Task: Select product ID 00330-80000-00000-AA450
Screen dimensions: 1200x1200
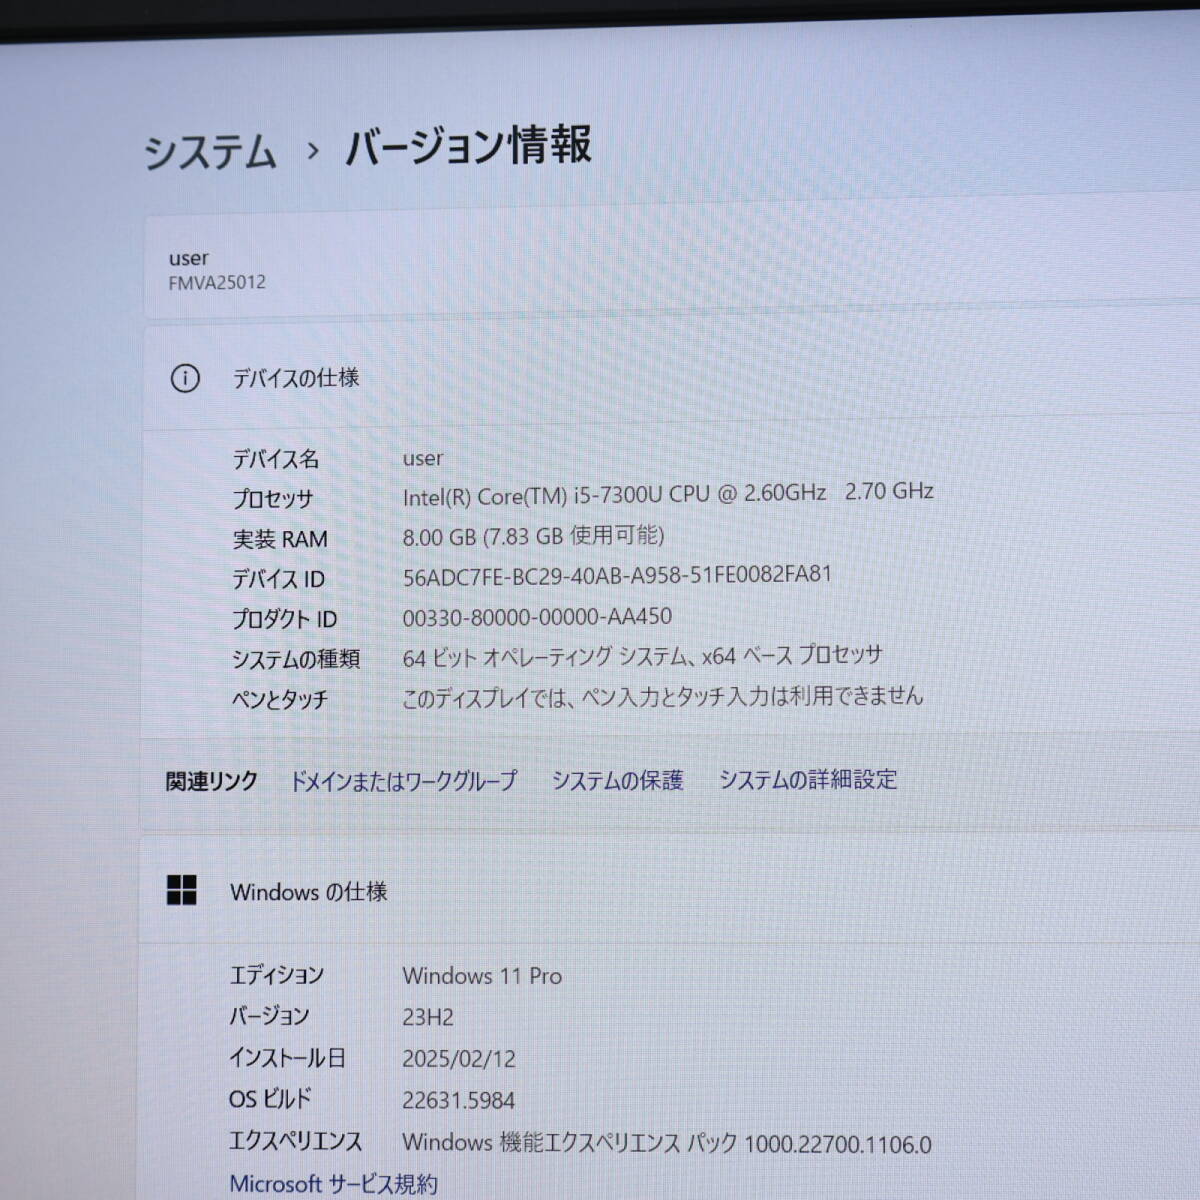Action: (x=537, y=617)
